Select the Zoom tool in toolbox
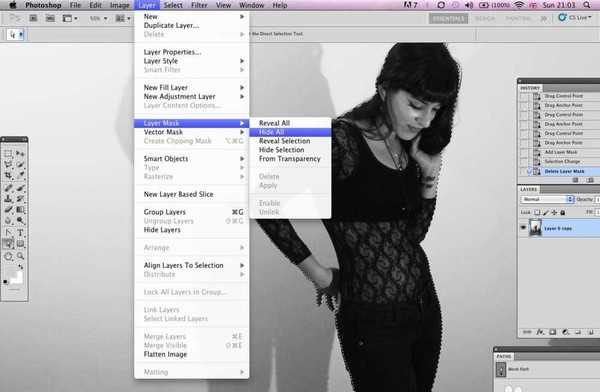 20,256
